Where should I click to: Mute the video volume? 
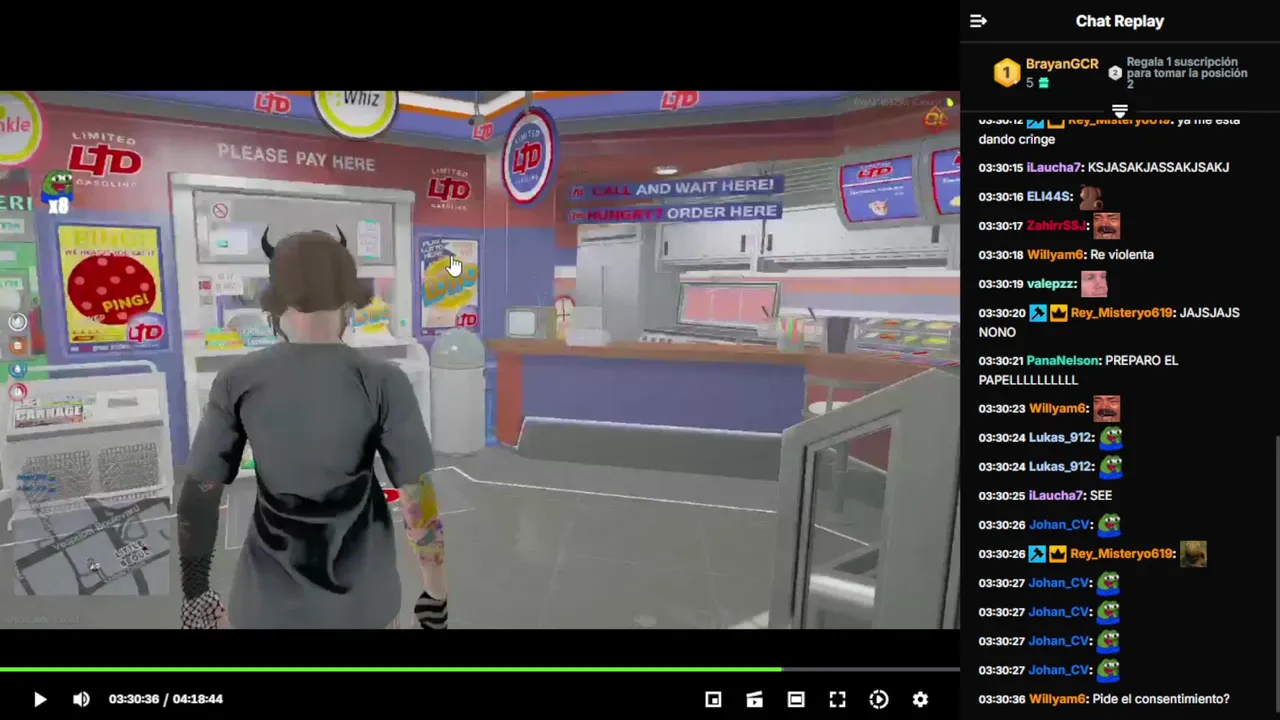(x=81, y=699)
